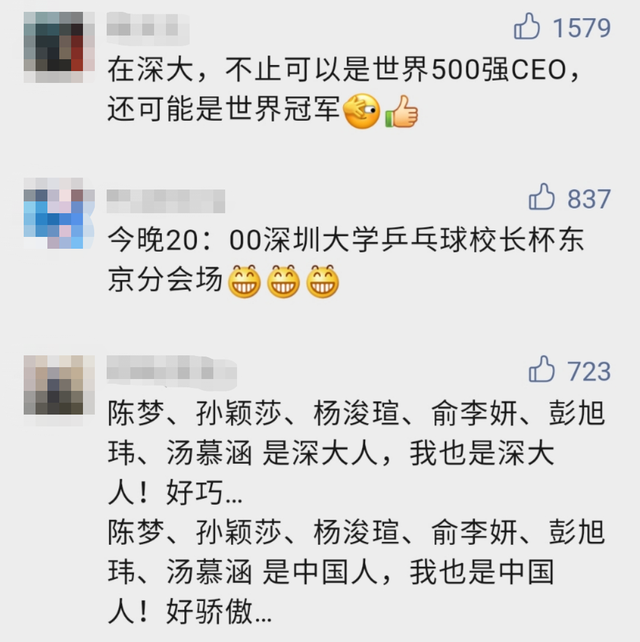This screenshot has height=642, width=640.
Task: Tap the thumbs-up emoji in first comment
Action: pyautogui.click(x=402, y=111)
